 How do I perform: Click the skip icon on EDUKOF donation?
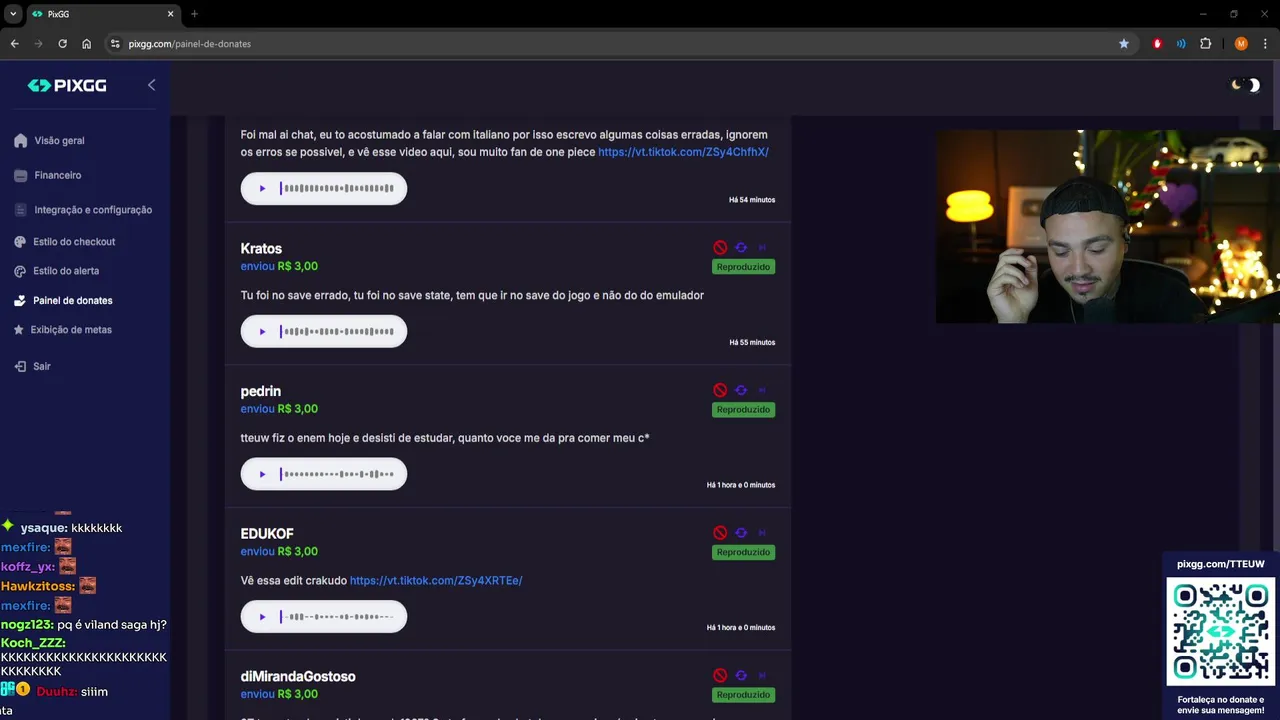[x=762, y=533]
